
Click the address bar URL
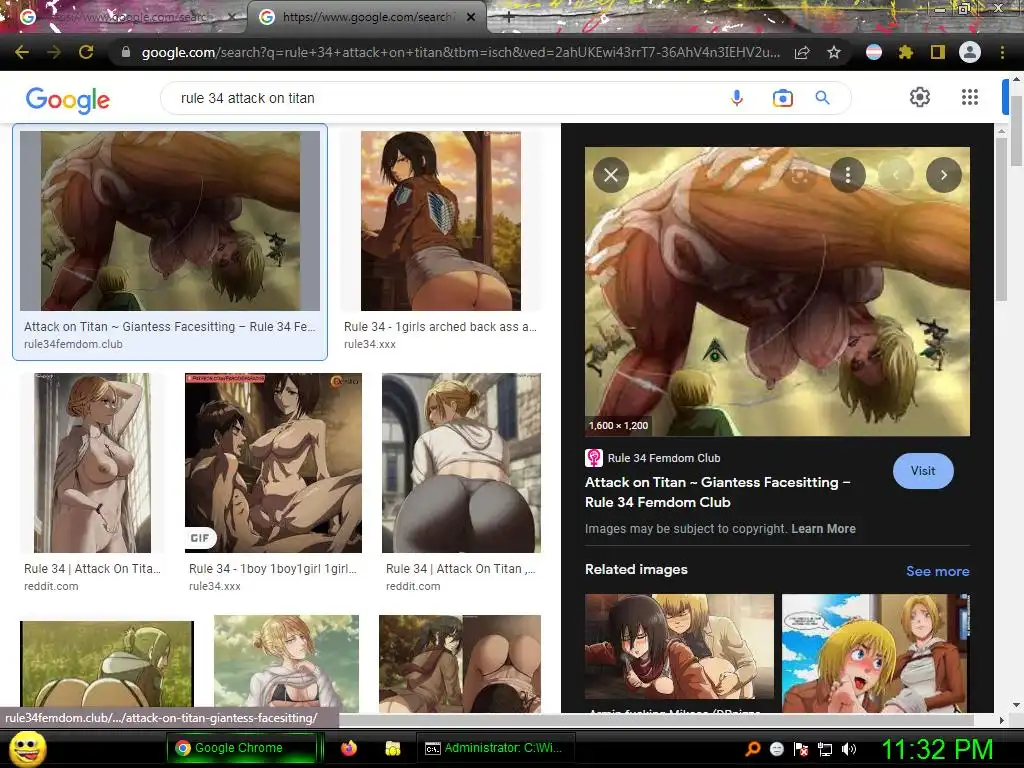[460, 52]
